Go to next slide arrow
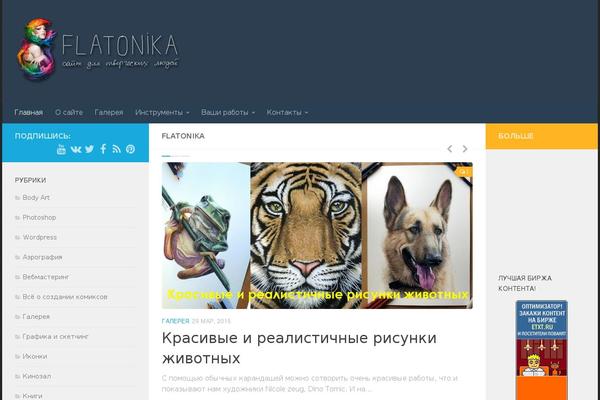 pos(465,149)
